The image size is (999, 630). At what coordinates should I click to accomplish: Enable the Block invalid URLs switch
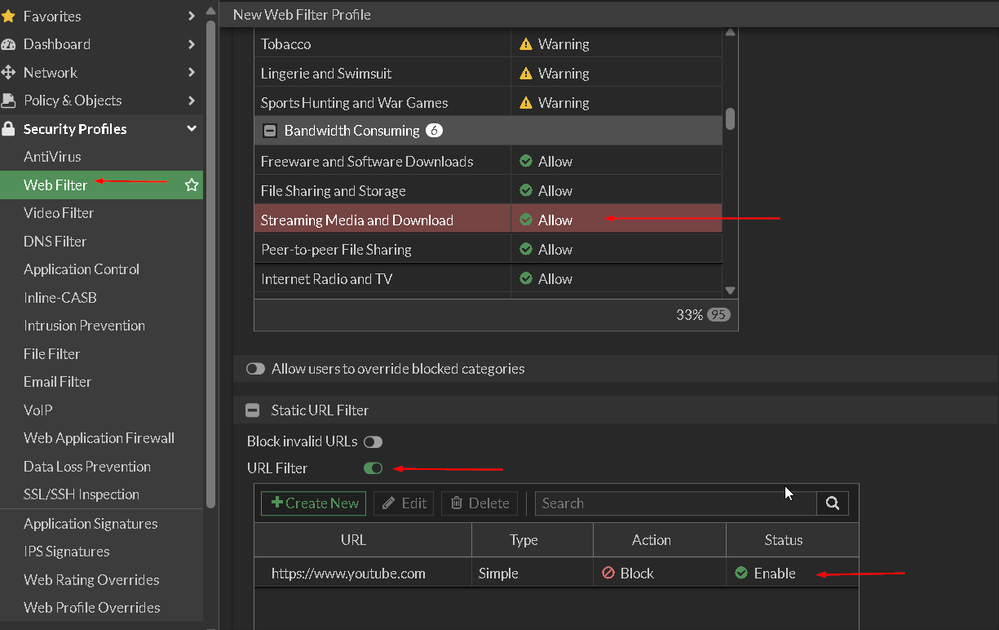[x=373, y=441]
